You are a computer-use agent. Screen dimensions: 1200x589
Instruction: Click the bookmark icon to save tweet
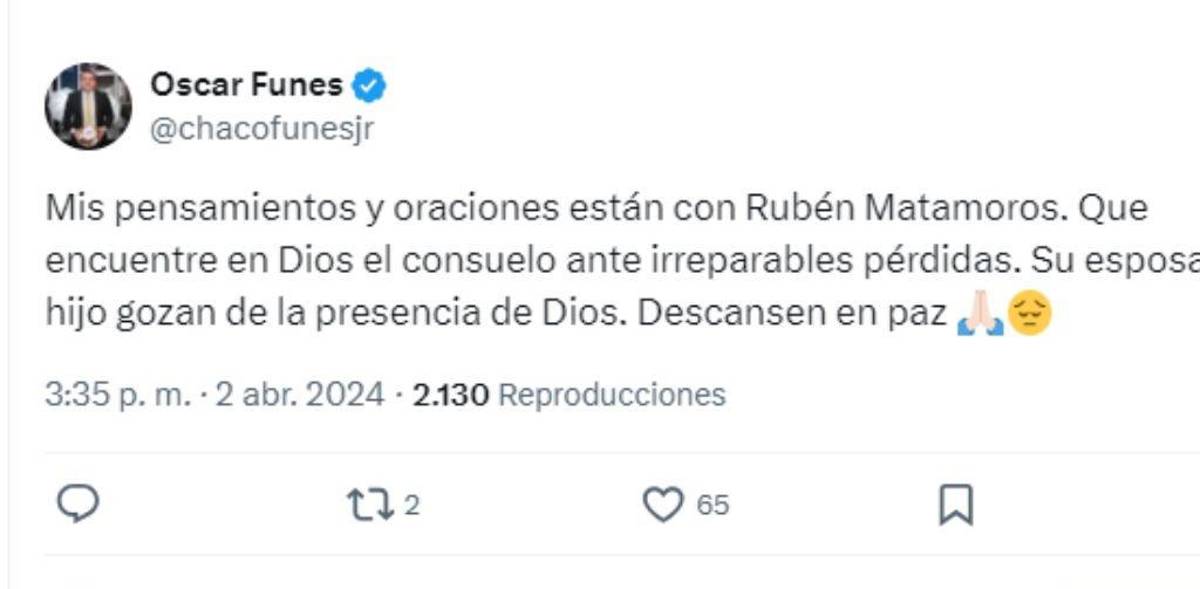click(957, 506)
